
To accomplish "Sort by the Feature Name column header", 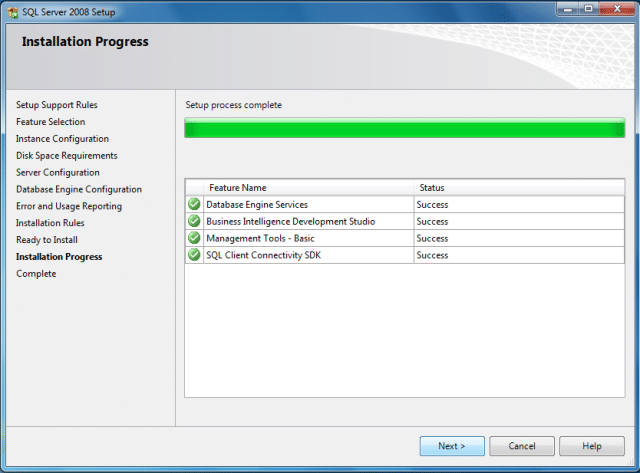I will pyautogui.click(x=308, y=188).
